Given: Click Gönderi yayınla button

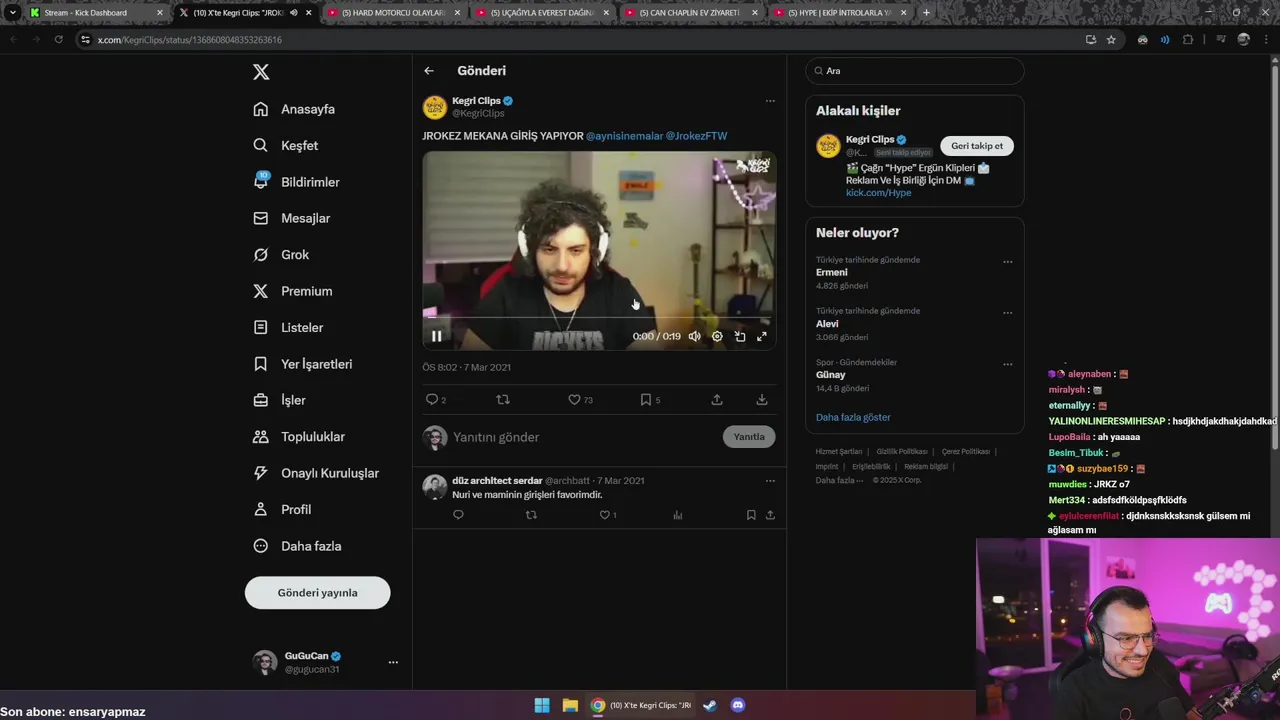Looking at the screenshot, I should 318,593.
